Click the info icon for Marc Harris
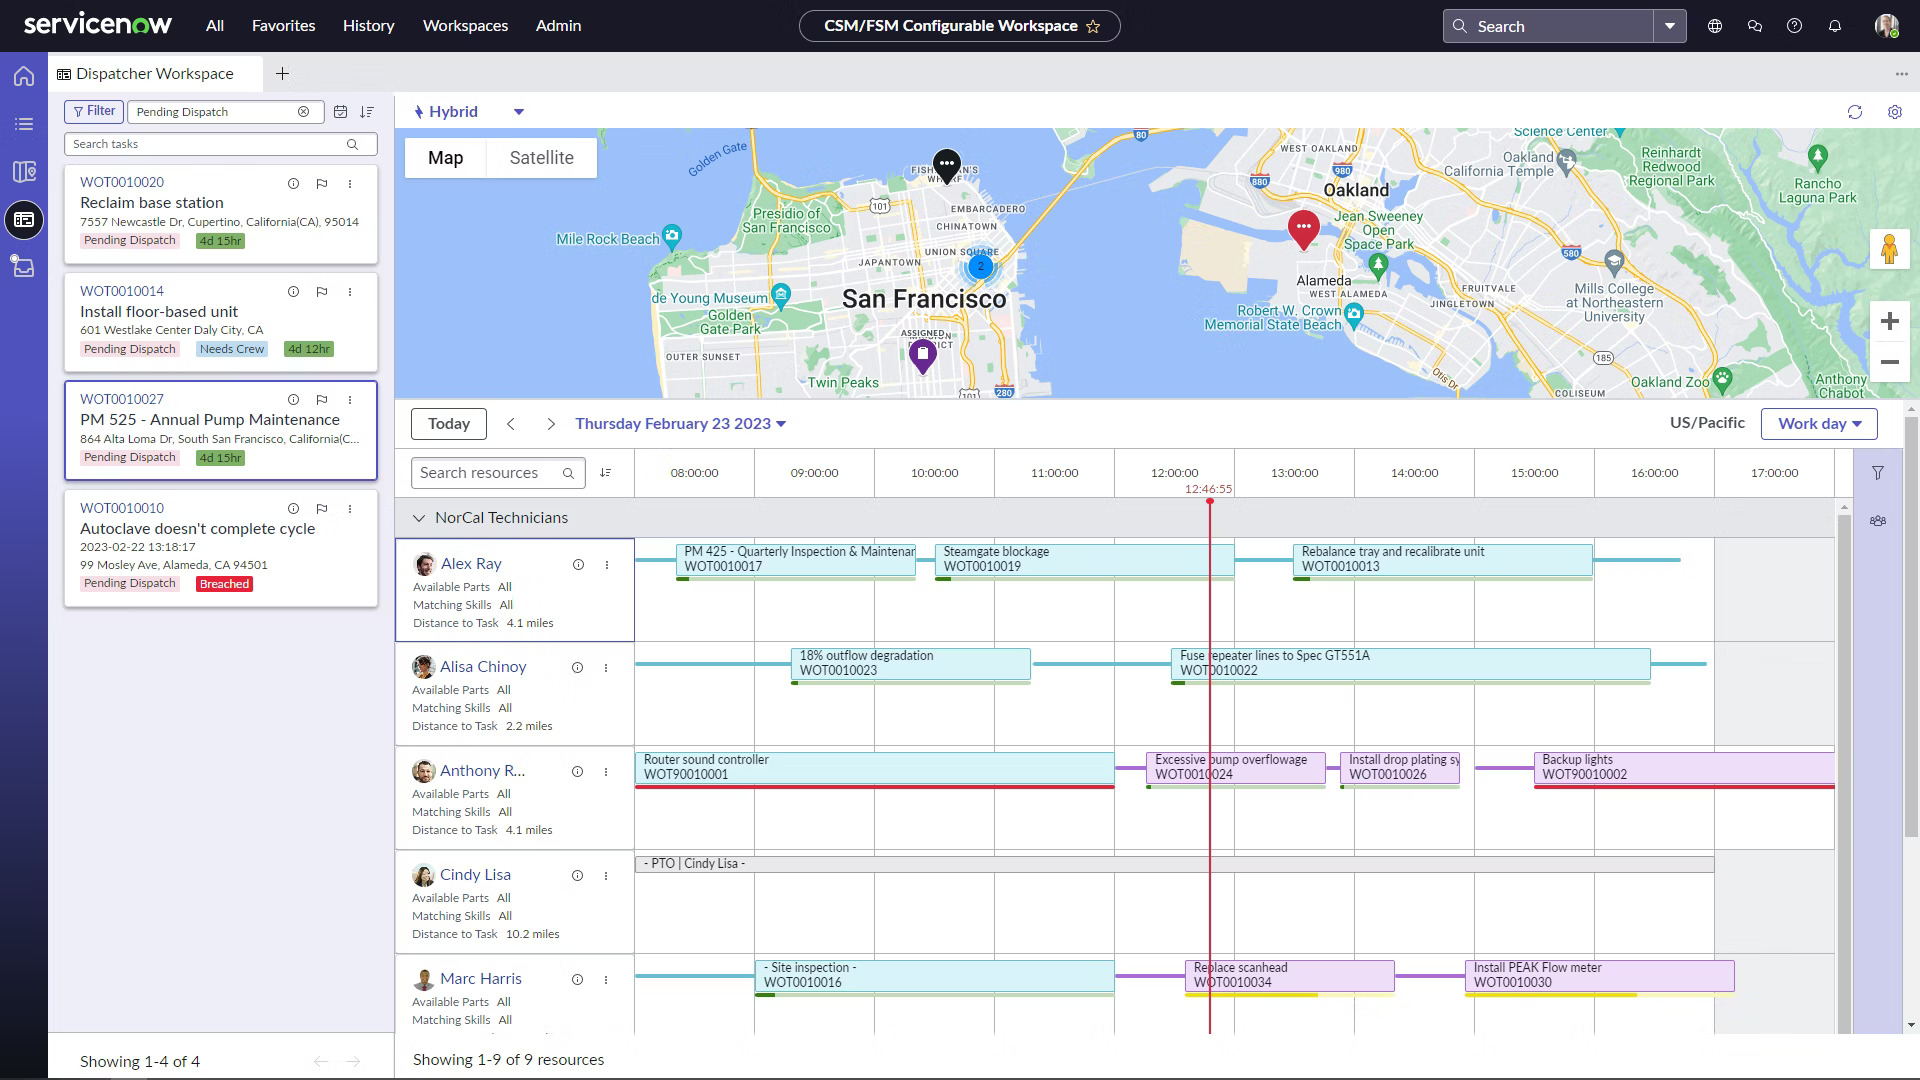1920x1080 pixels. coord(578,978)
